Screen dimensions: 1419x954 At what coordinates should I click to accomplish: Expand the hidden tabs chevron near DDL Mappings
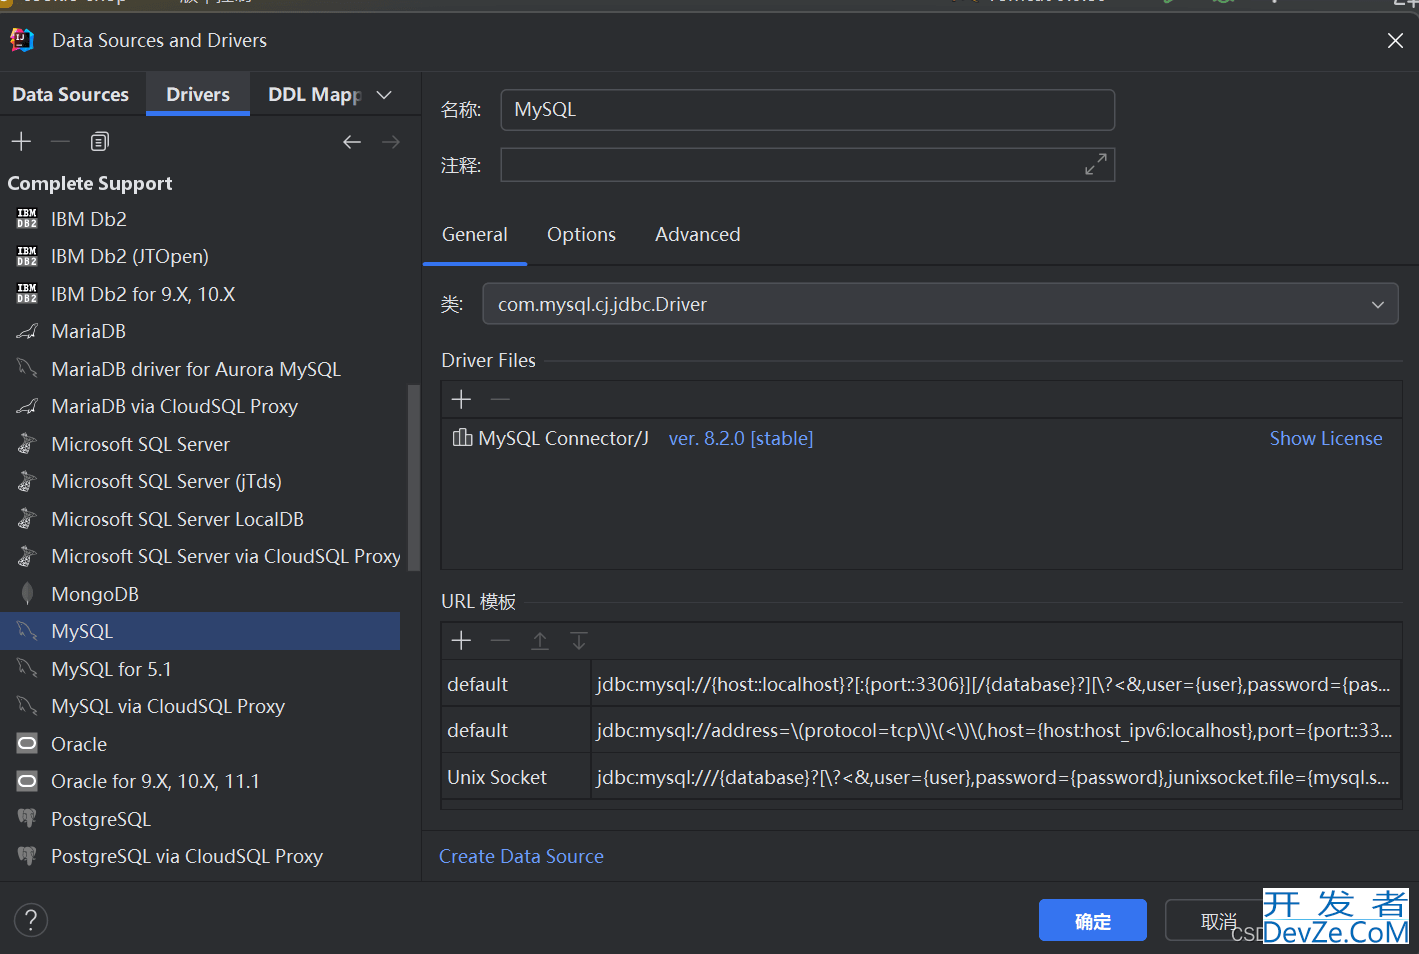pos(384,95)
